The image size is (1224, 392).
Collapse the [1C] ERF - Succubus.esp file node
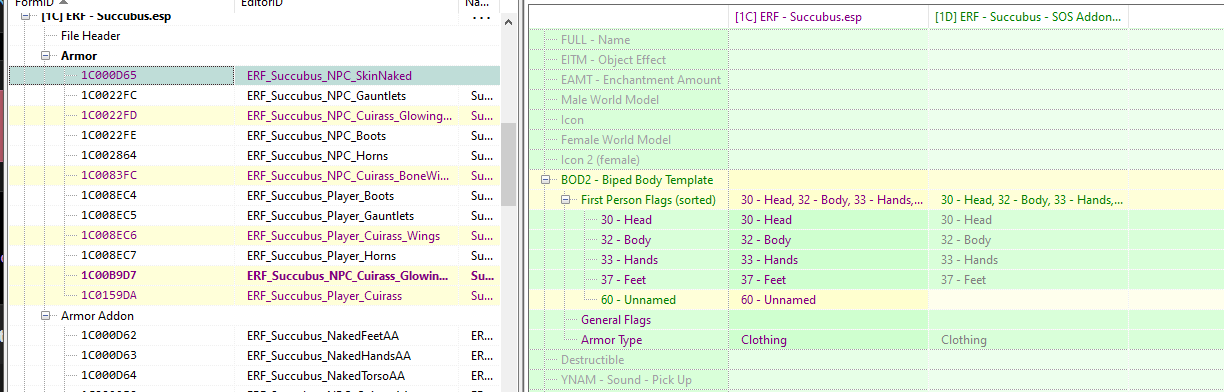(26, 16)
